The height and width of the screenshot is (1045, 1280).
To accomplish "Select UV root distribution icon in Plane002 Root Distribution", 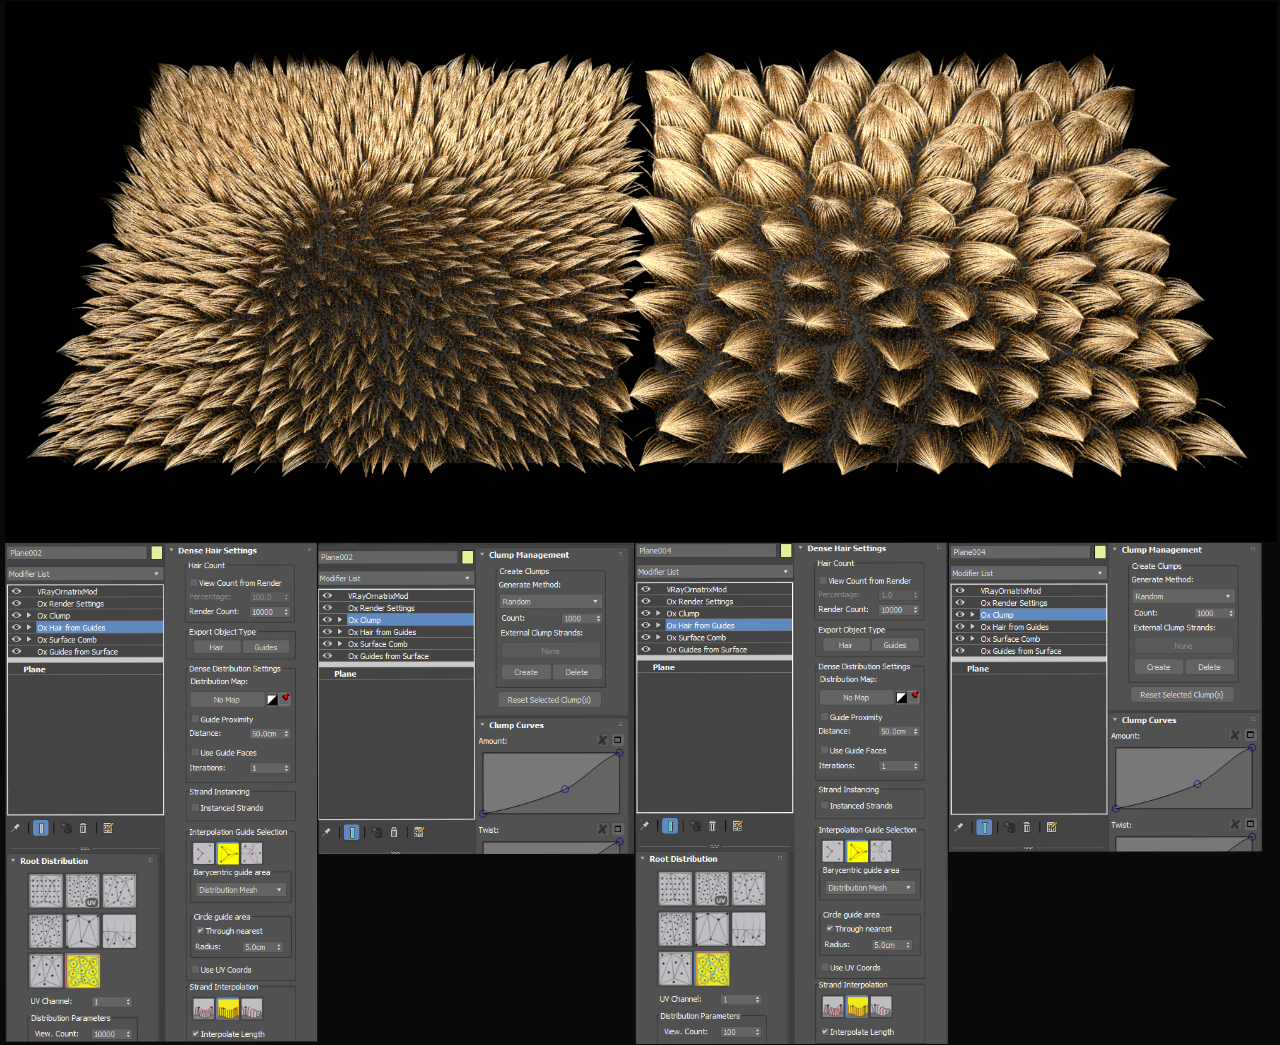I will tap(82, 891).
